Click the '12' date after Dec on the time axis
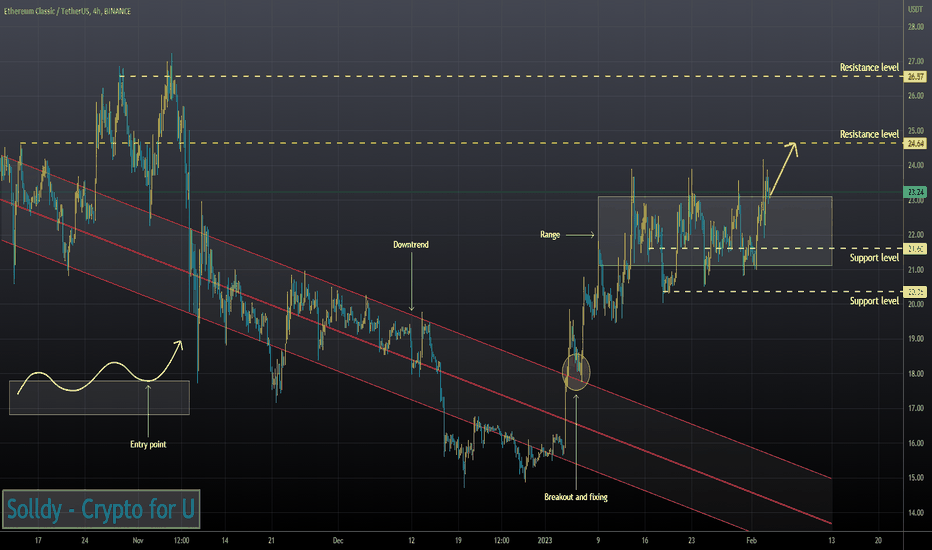The height and width of the screenshot is (550, 932). (x=411, y=540)
